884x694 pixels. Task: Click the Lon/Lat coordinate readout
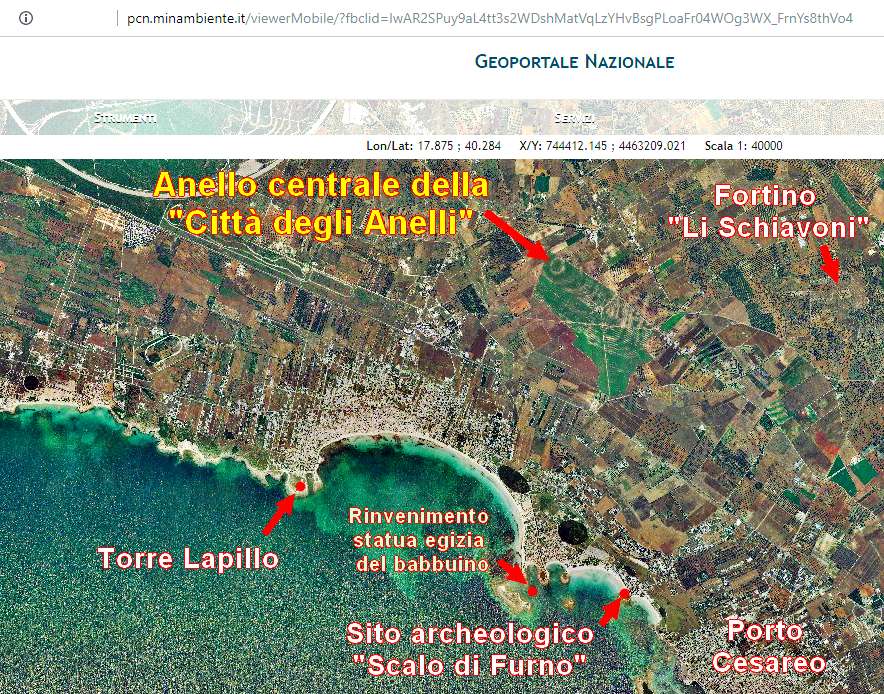click(x=433, y=146)
